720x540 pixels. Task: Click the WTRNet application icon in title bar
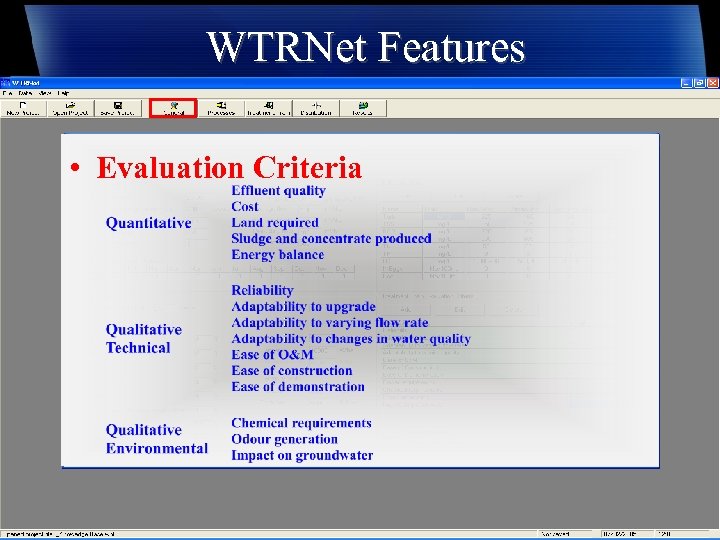[5, 83]
